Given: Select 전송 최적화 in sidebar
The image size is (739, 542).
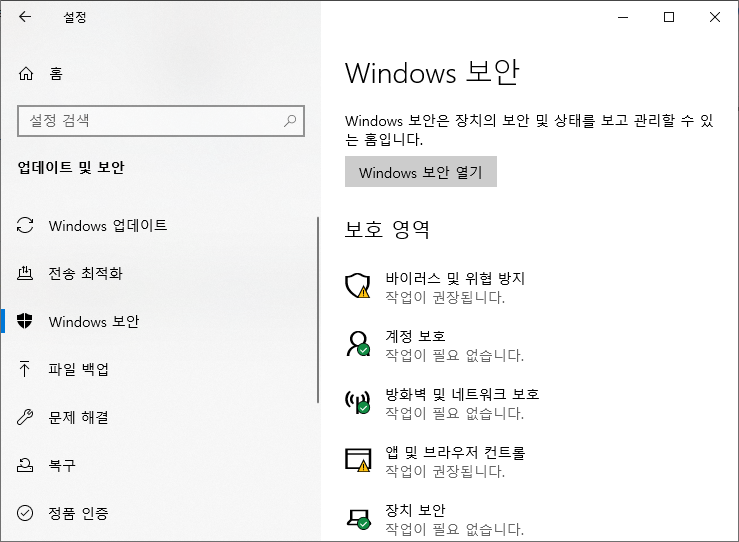Looking at the screenshot, I should click(159, 273).
